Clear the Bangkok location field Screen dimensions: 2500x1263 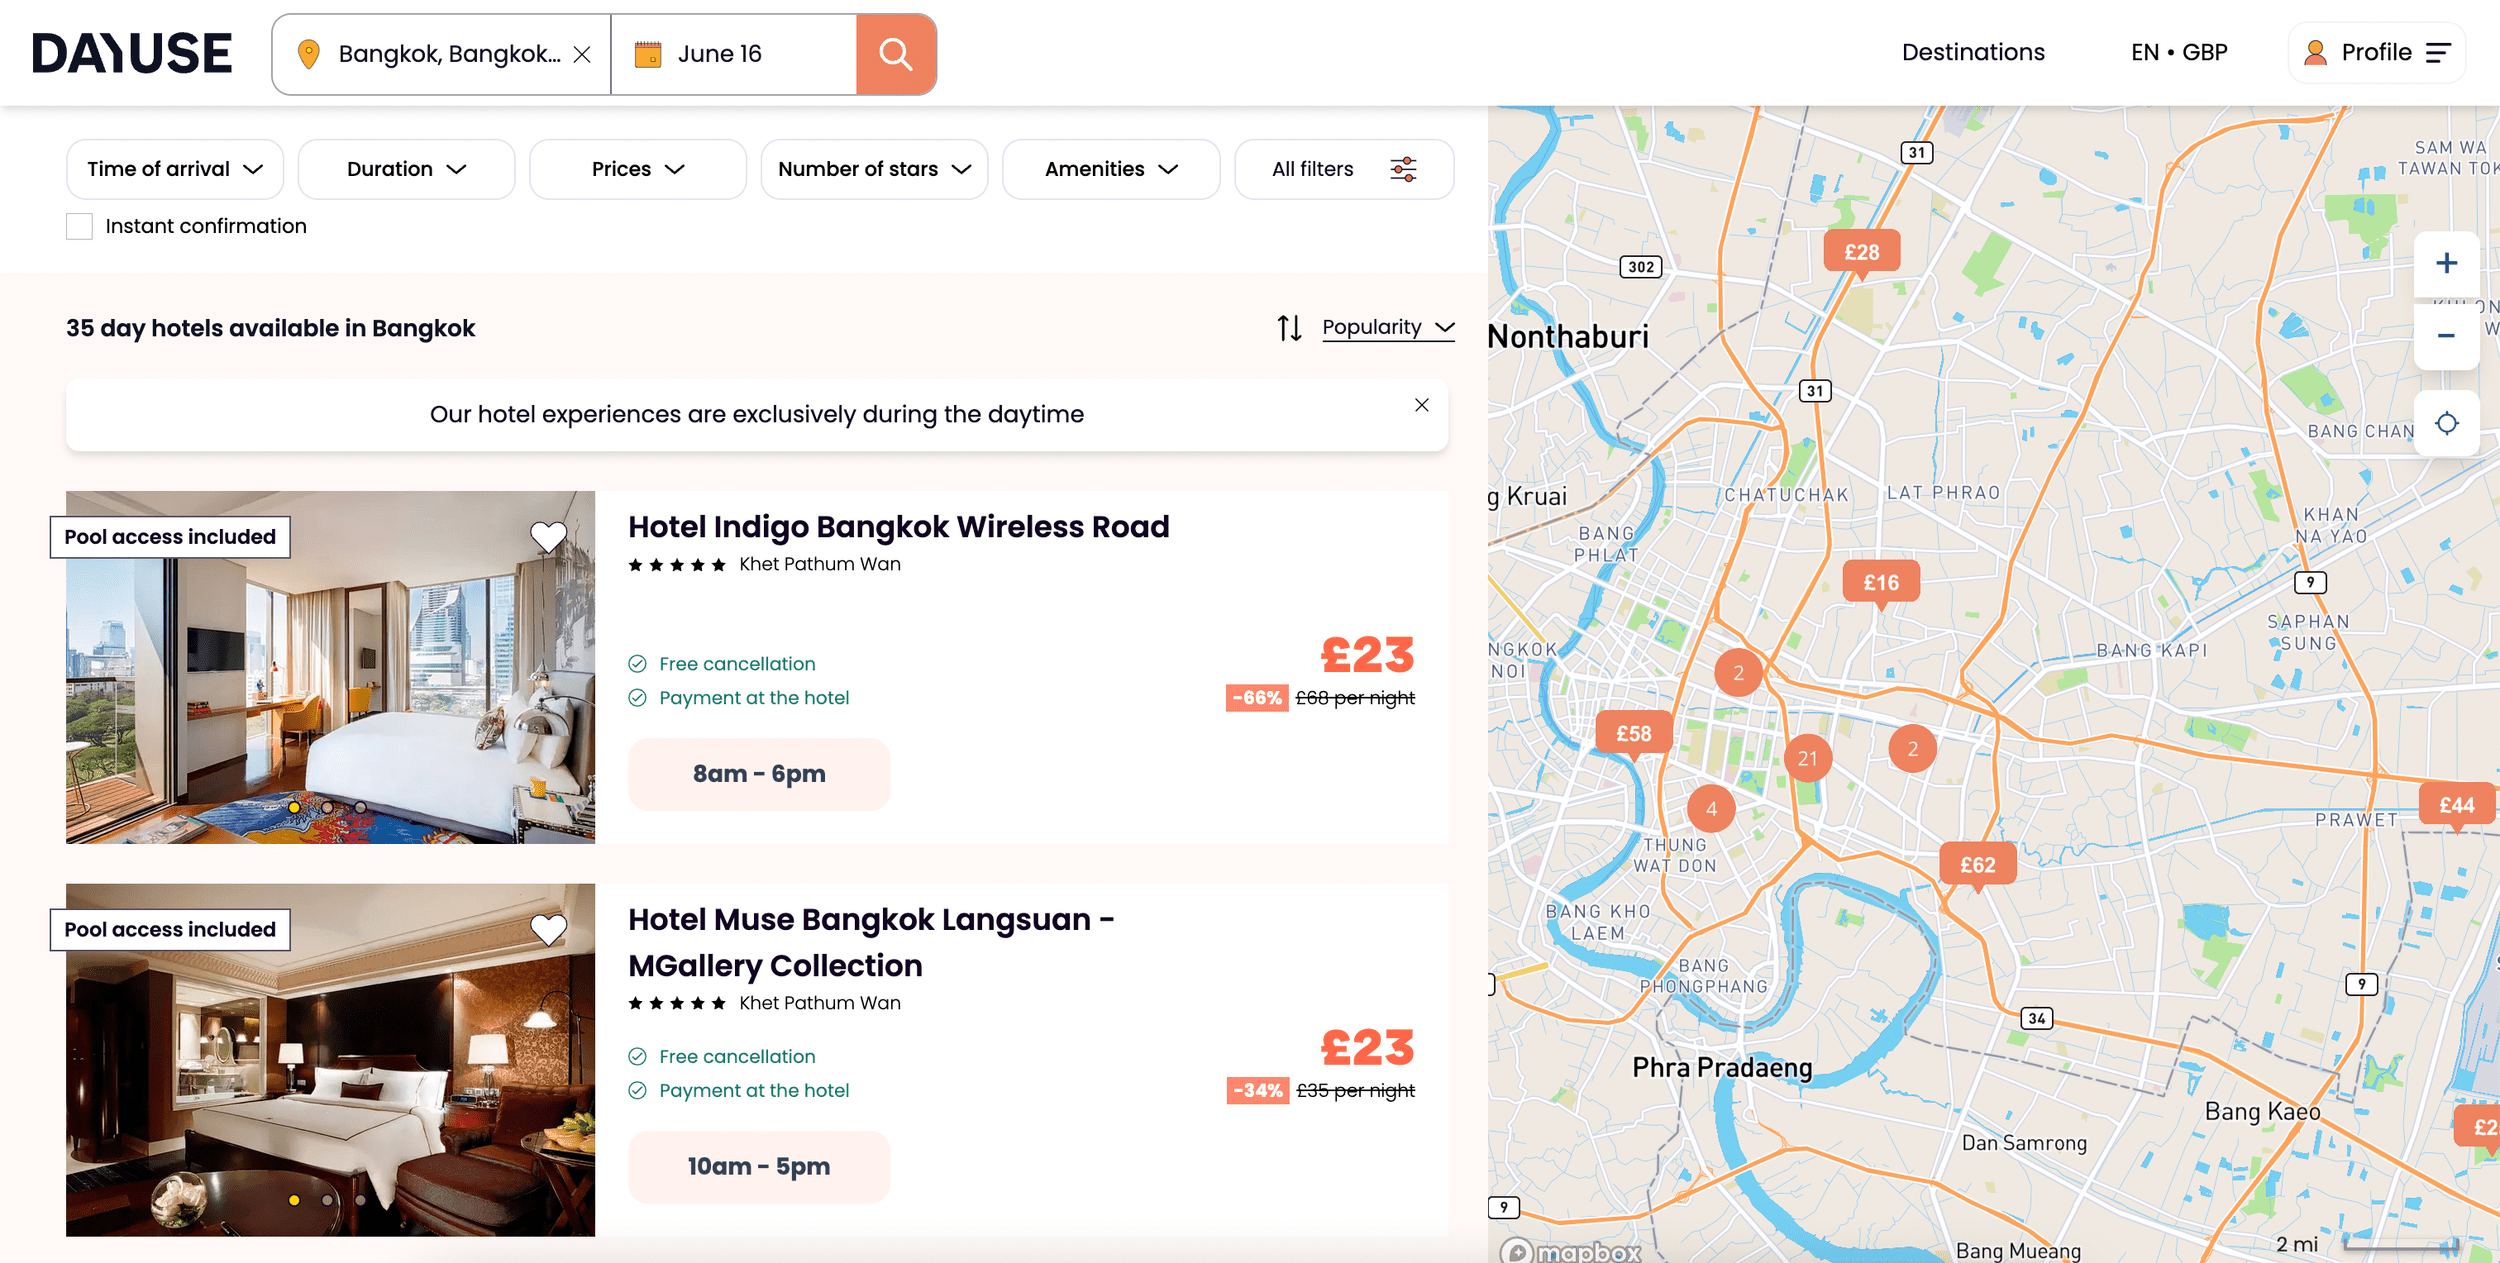pos(582,54)
